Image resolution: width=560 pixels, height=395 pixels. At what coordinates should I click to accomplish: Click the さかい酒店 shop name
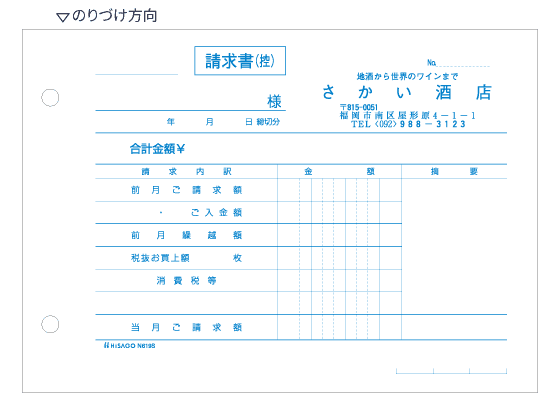pyautogui.click(x=407, y=92)
